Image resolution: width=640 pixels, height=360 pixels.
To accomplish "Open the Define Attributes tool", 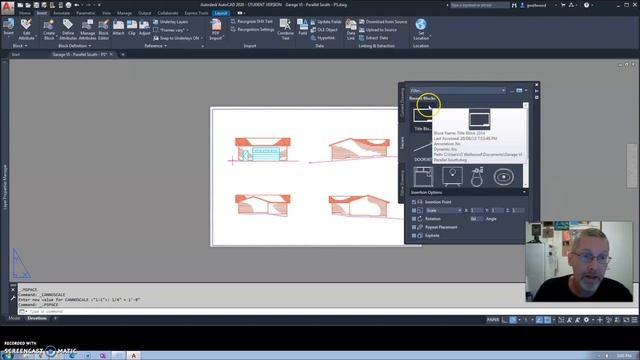I will (68, 29).
